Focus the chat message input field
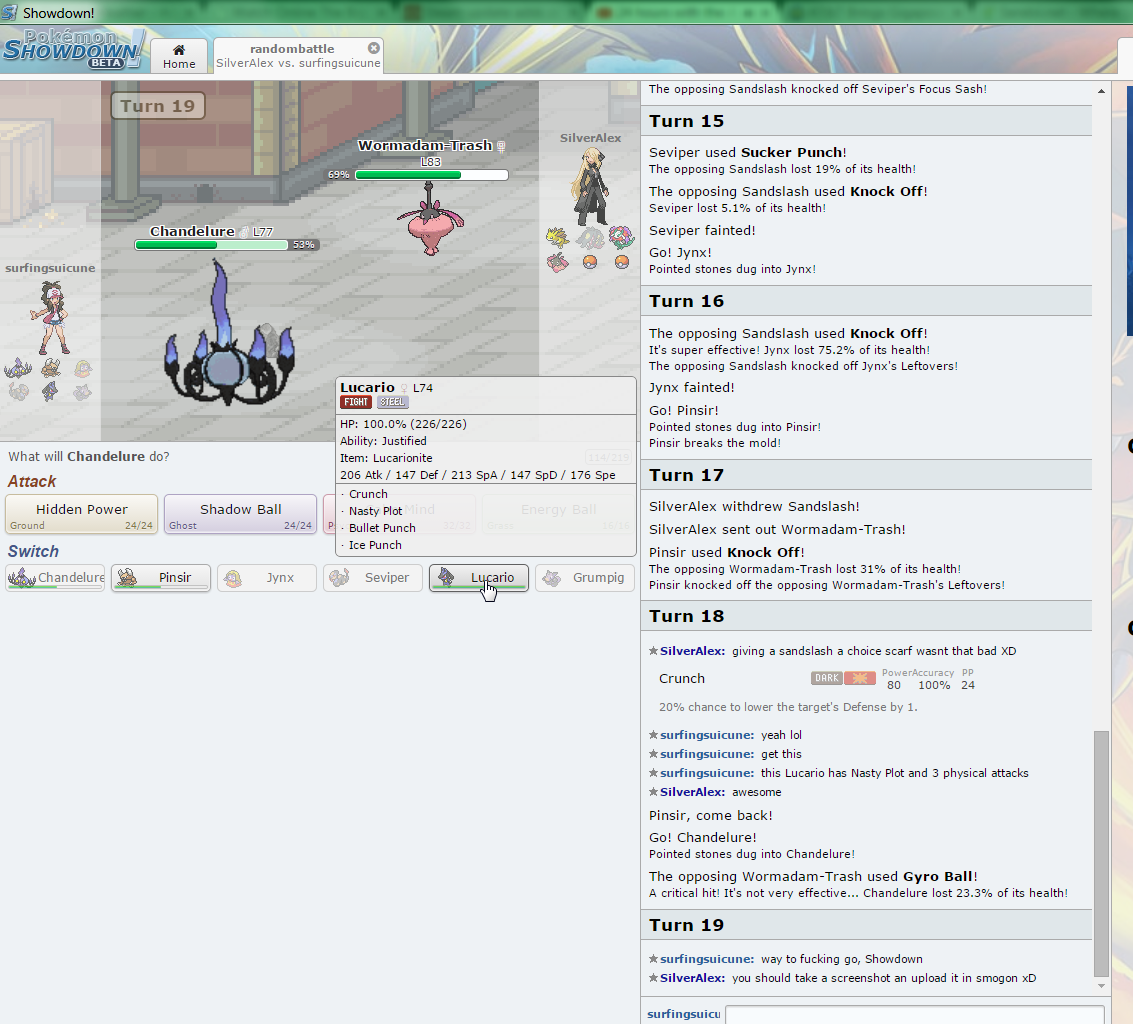Viewport: 1133px width, 1024px height. tap(914, 1014)
